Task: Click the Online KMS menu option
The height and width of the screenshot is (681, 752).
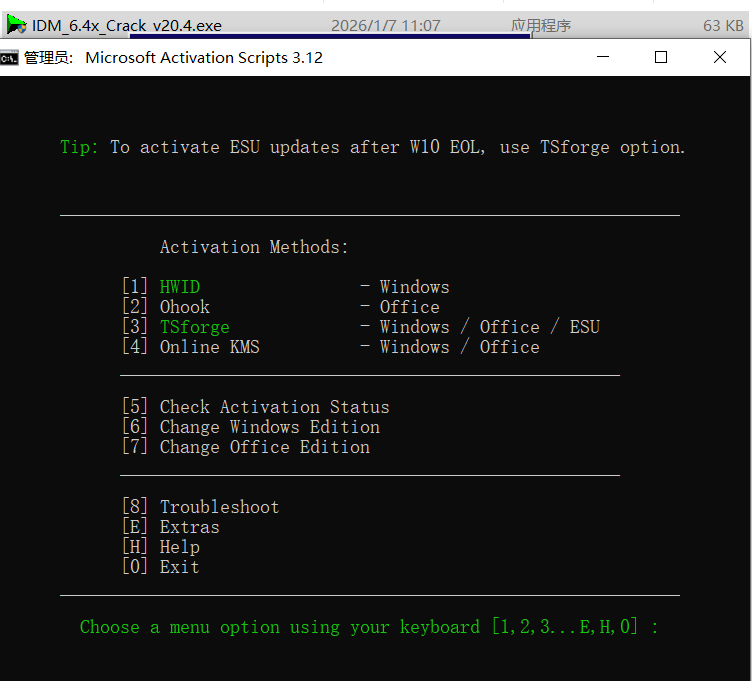Action: pos(210,347)
